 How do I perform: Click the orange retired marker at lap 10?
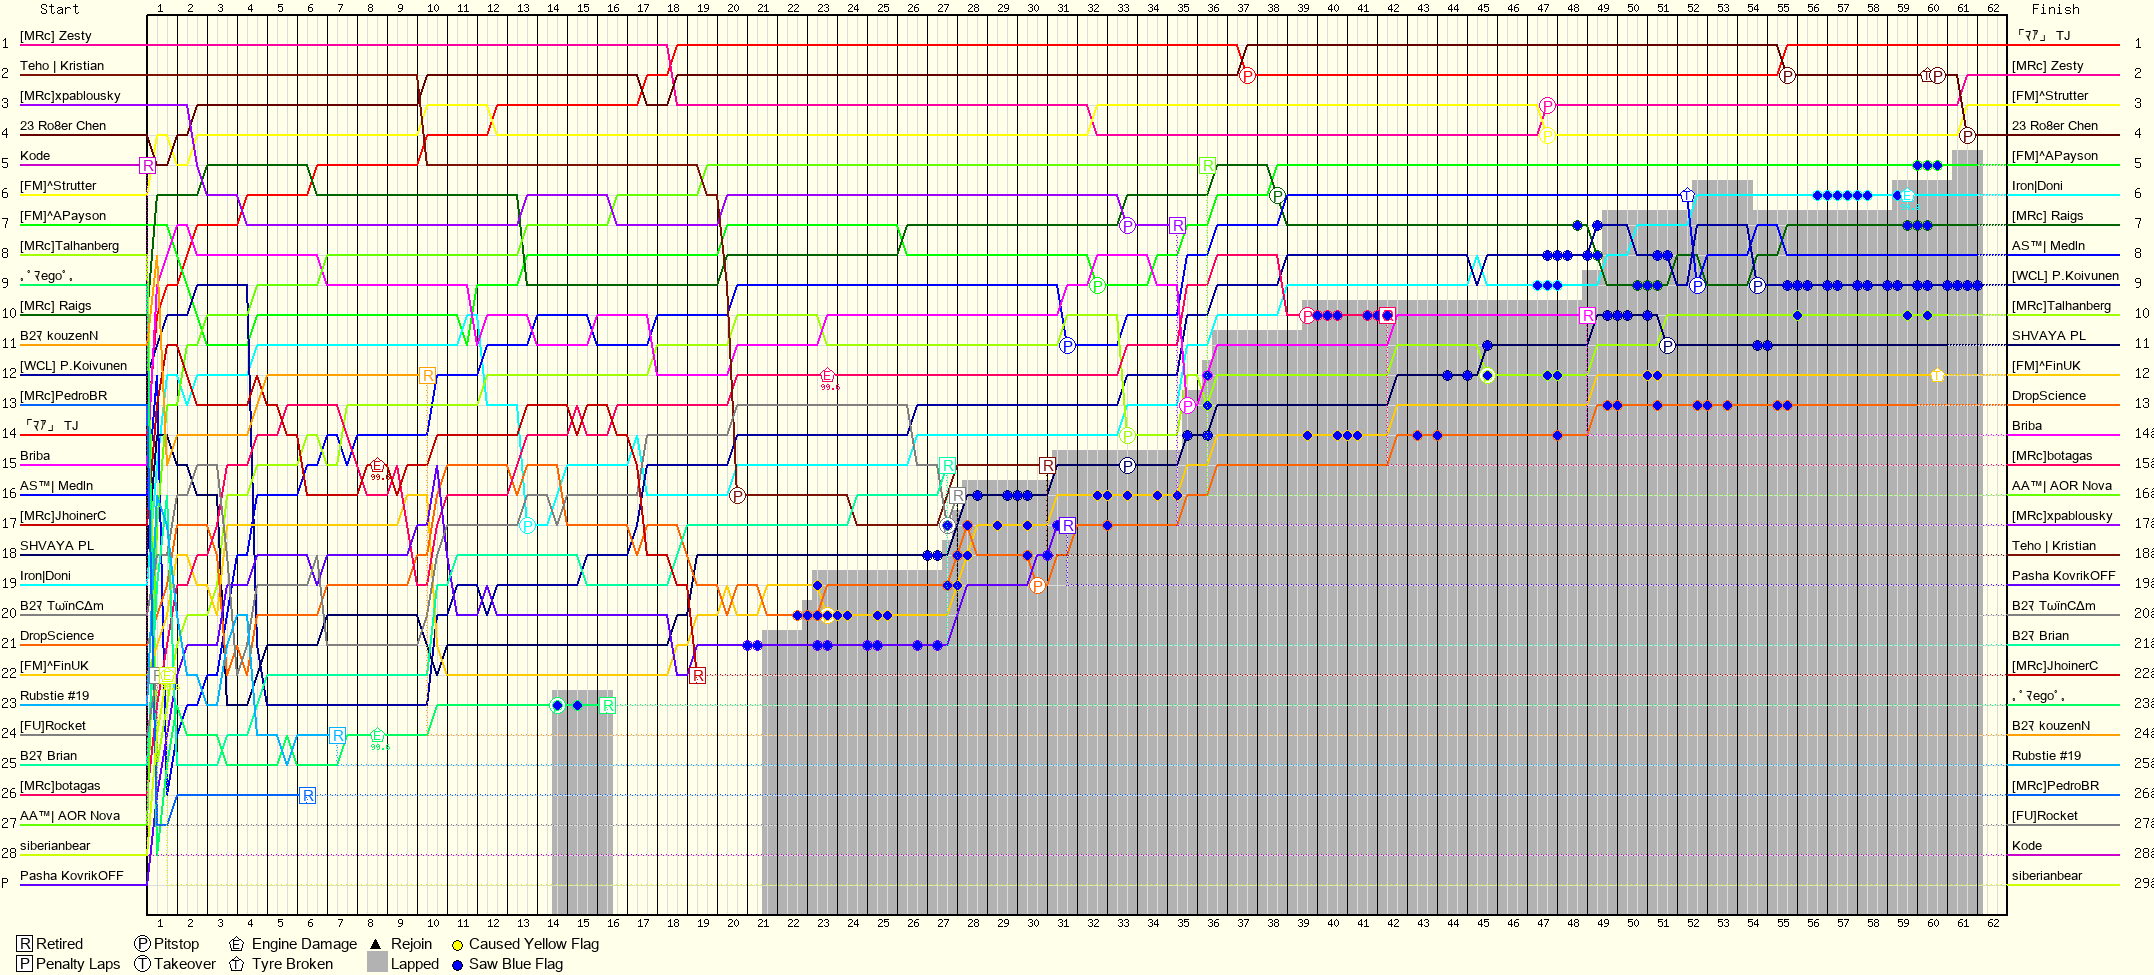click(428, 375)
